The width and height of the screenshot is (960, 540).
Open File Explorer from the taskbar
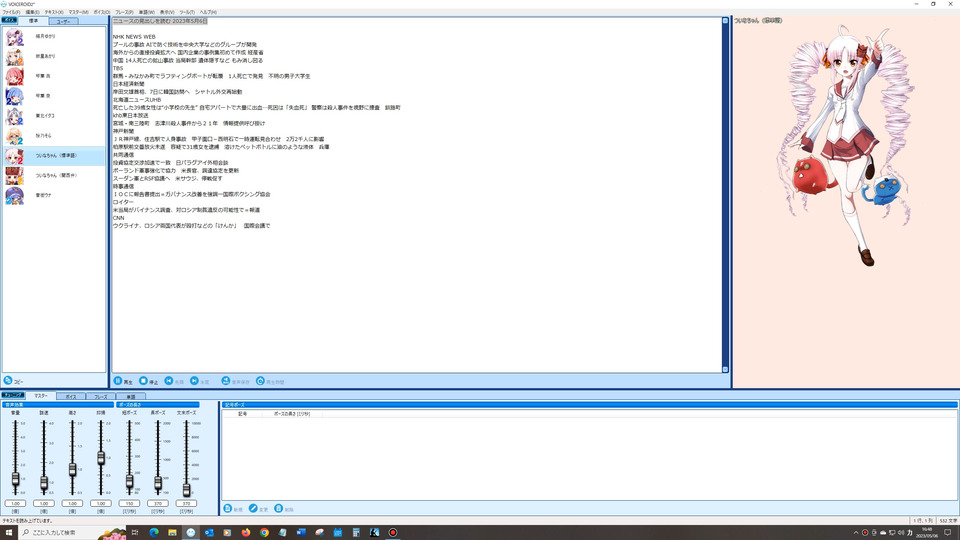pyautogui.click(x=173, y=533)
